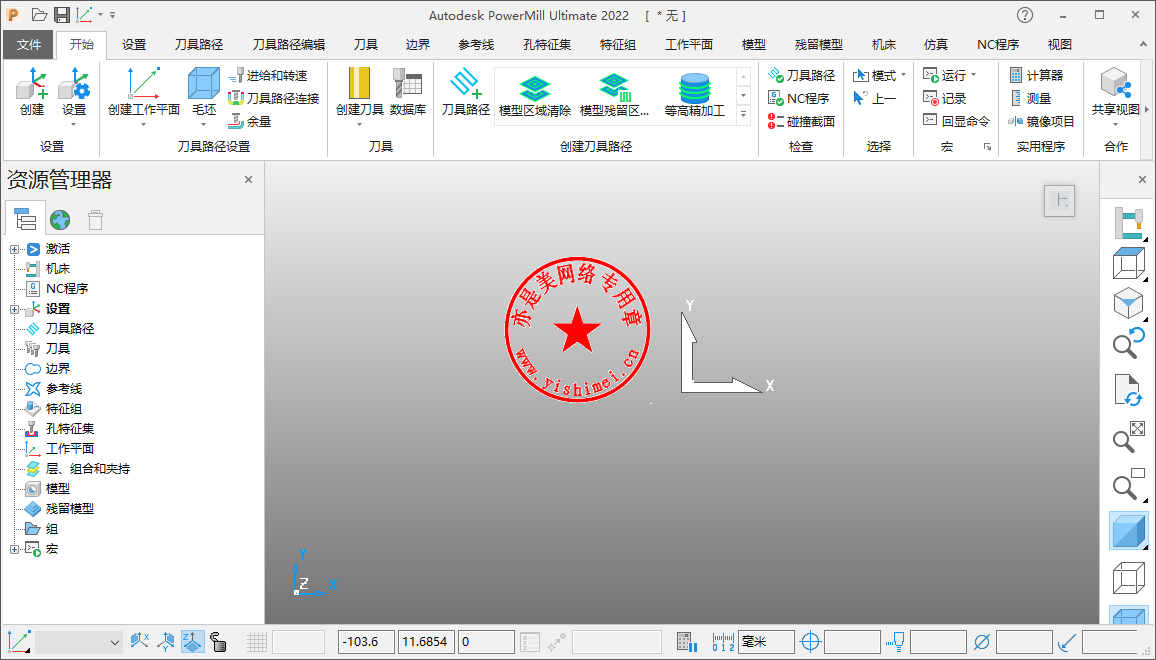Click 回显命令 macro option
Screen dimensions: 1156x660
pos(956,121)
